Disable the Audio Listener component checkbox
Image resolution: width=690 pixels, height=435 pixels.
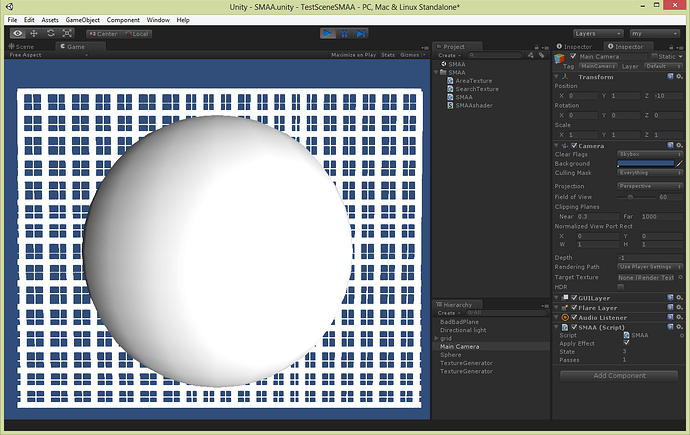pyautogui.click(x=574, y=317)
